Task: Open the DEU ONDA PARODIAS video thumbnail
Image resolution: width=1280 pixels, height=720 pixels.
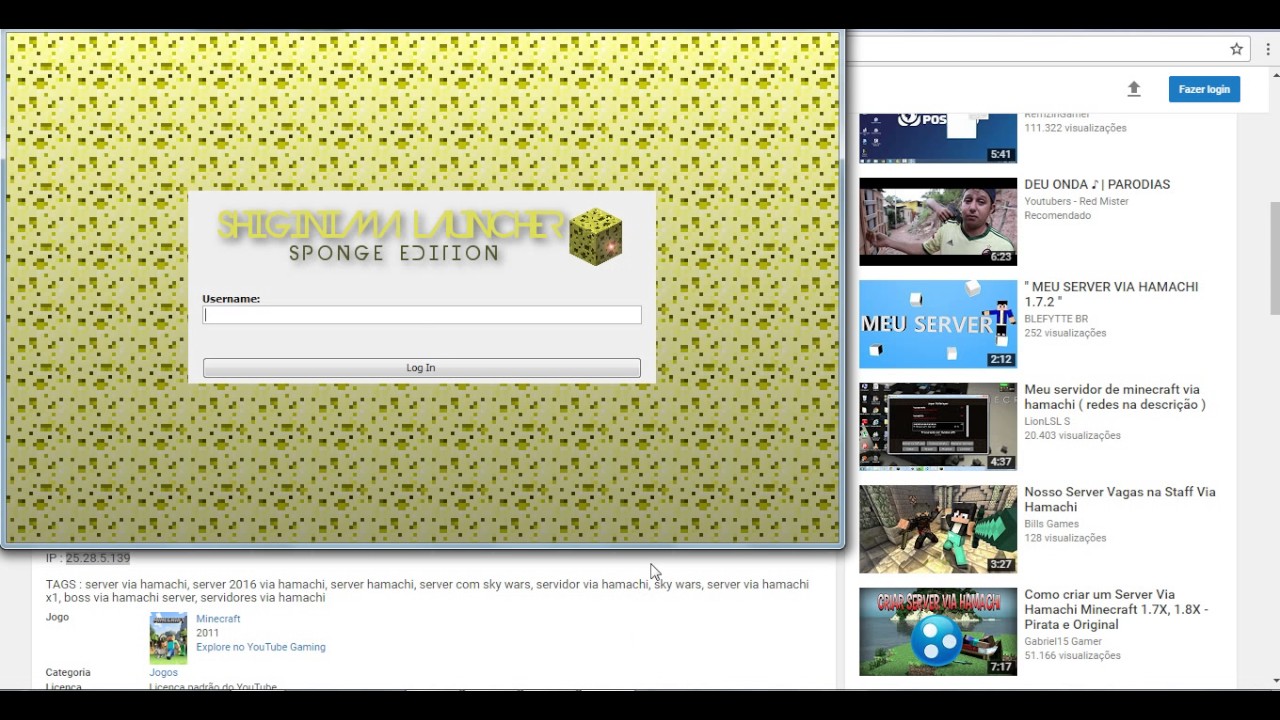Action: [x=938, y=222]
